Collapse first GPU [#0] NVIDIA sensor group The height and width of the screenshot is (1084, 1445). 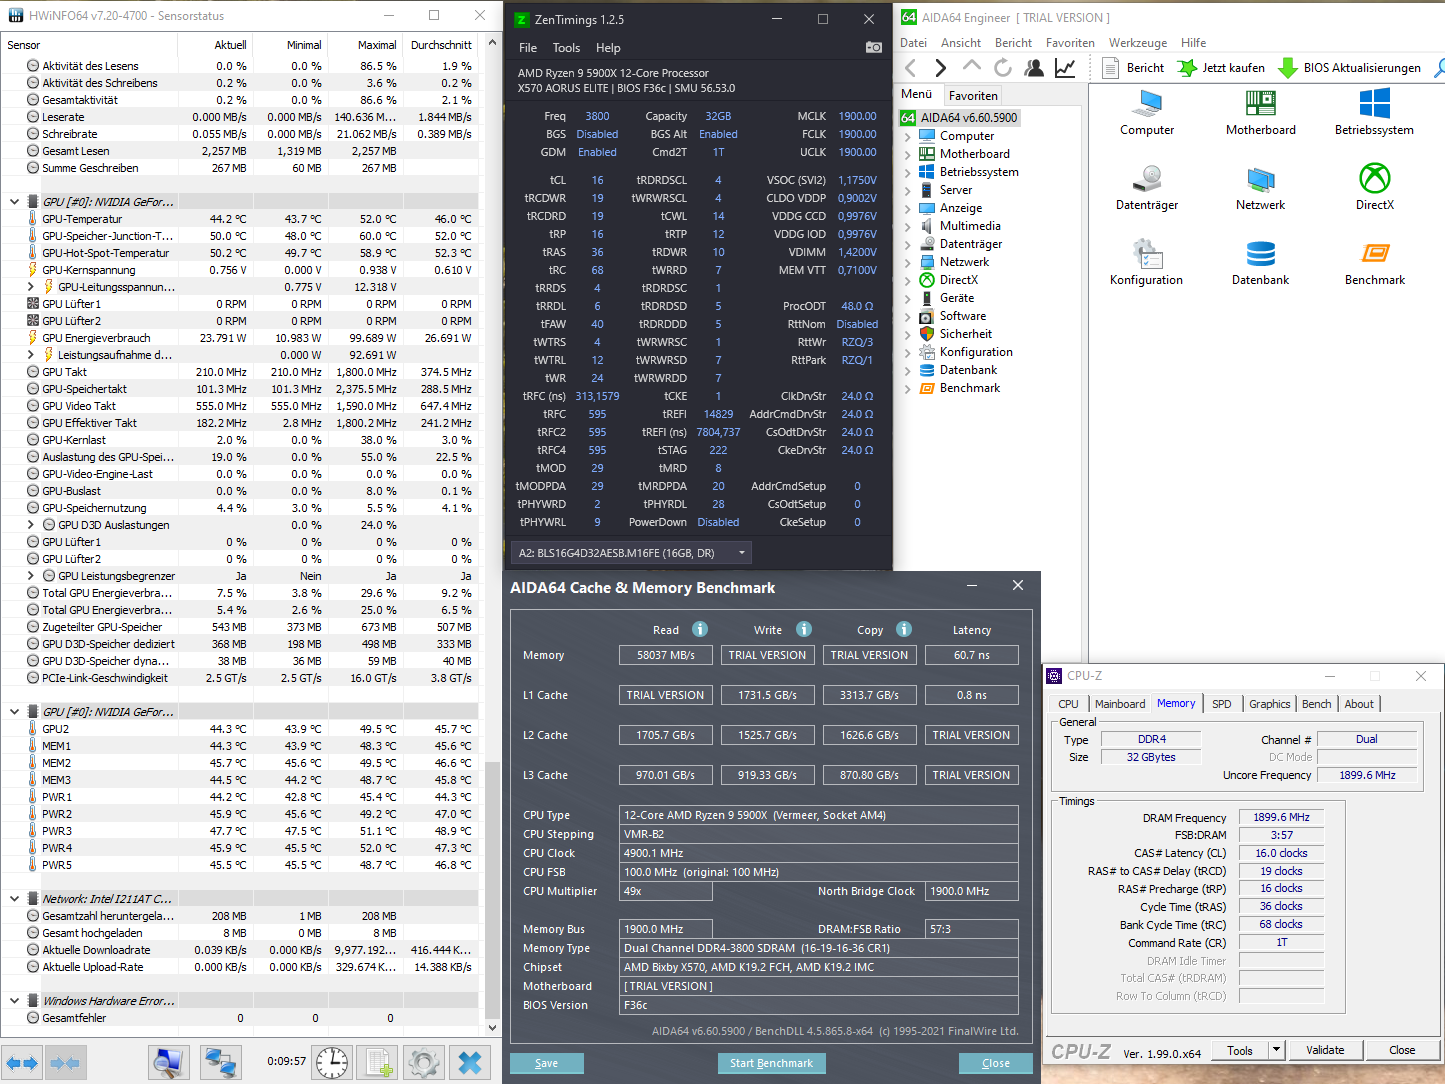pyautogui.click(x=14, y=202)
